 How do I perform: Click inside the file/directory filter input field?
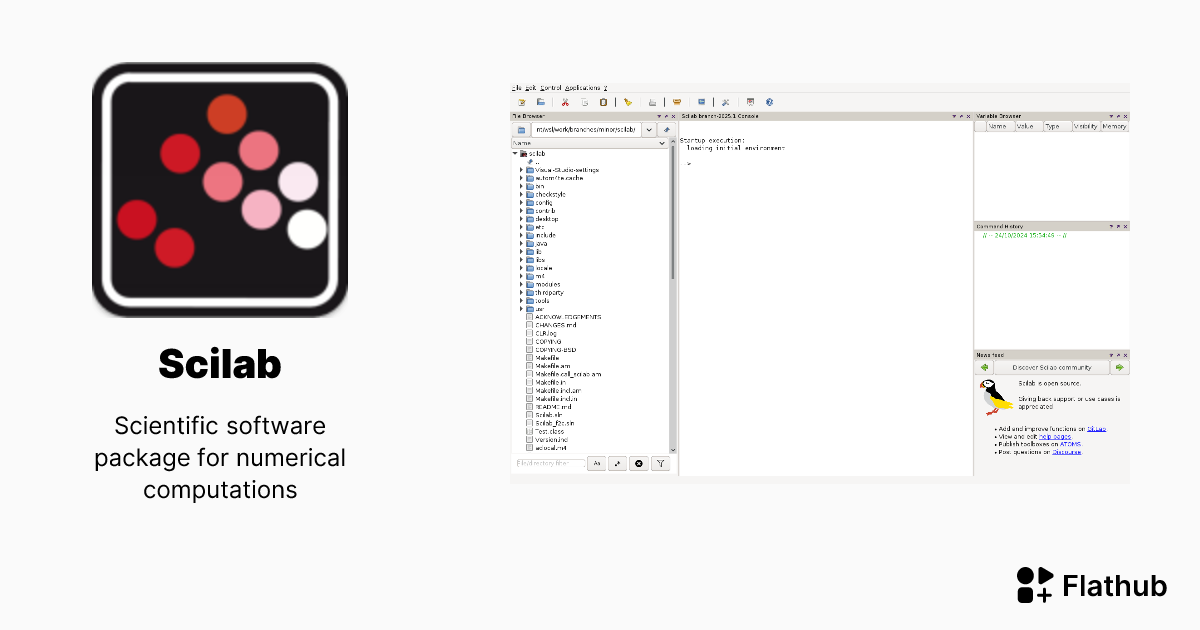click(552, 463)
